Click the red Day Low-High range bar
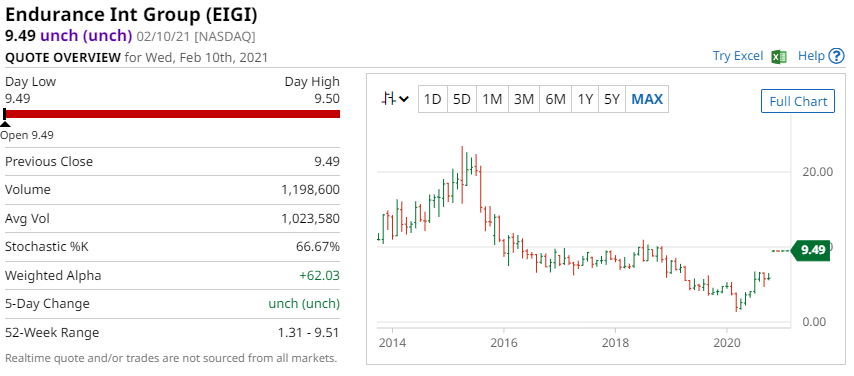Viewport: 854px width, 376px height. [172, 114]
